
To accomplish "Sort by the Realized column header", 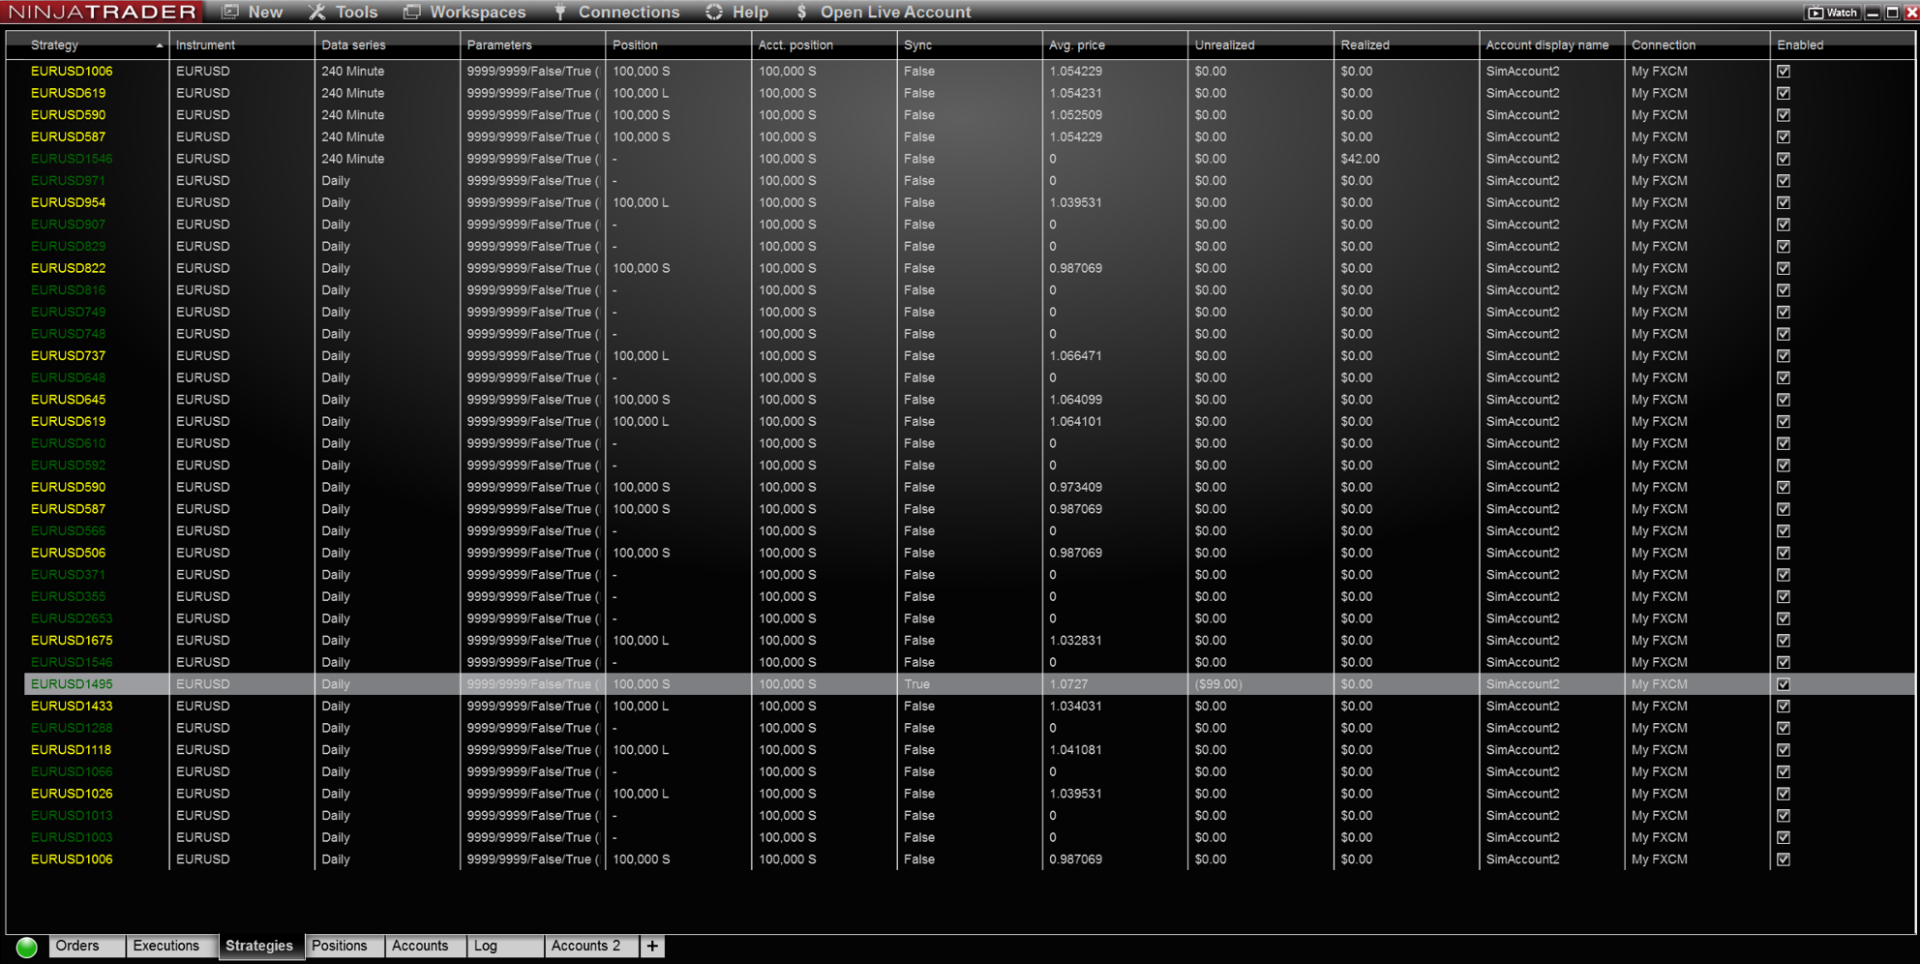I will coord(1407,45).
